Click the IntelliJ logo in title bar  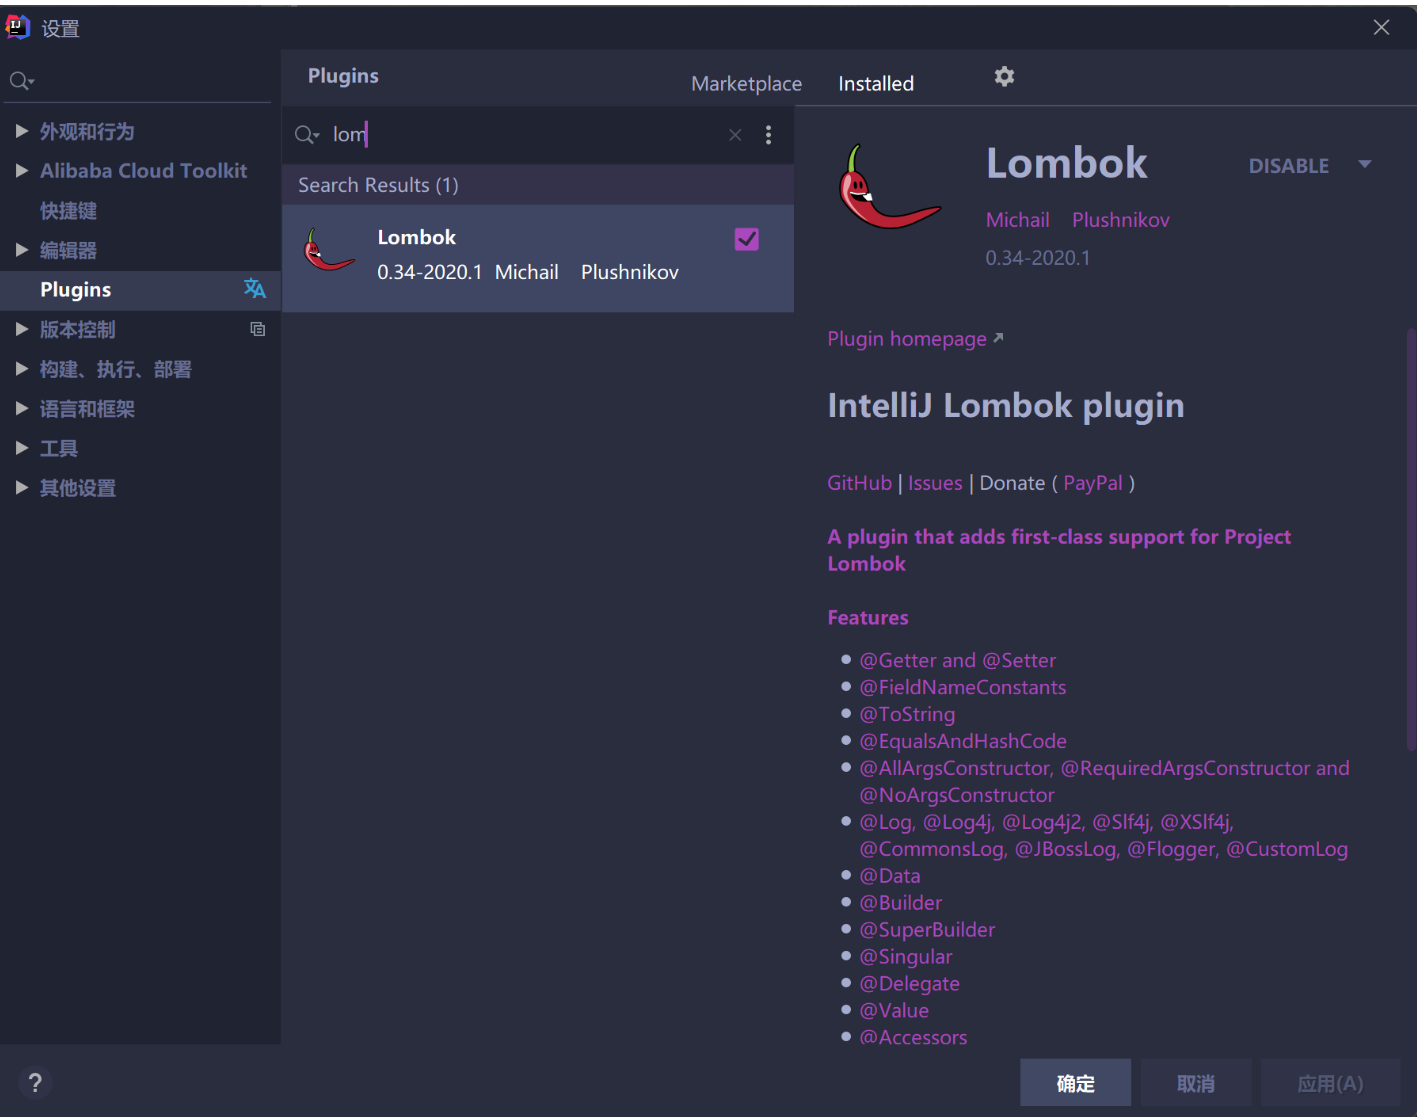click(x=18, y=27)
